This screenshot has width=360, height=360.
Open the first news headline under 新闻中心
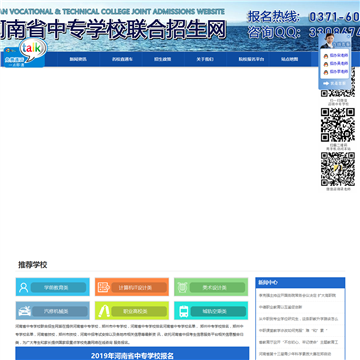click(297, 295)
